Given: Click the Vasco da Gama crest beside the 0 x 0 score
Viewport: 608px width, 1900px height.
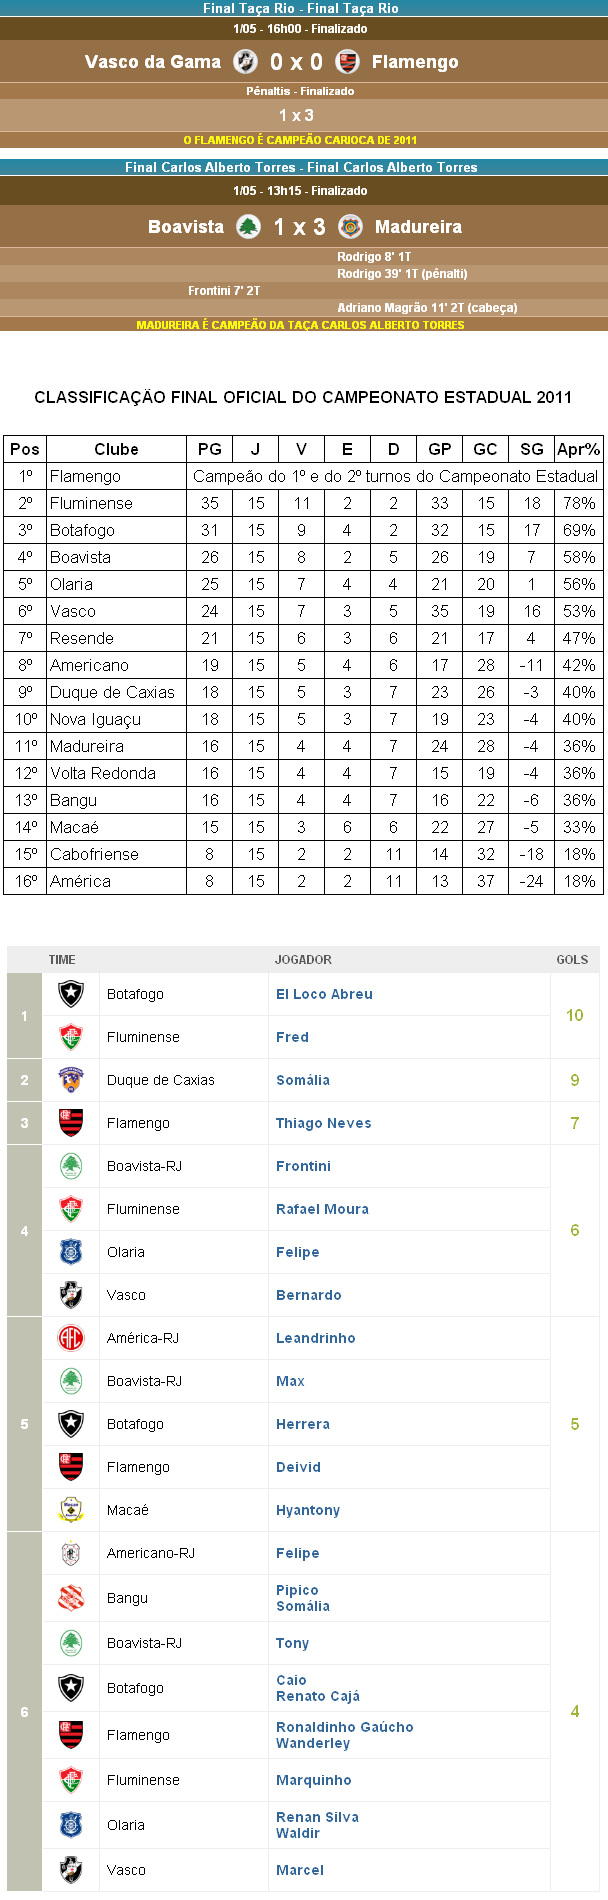Looking at the screenshot, I should click(x=245, y=62).
